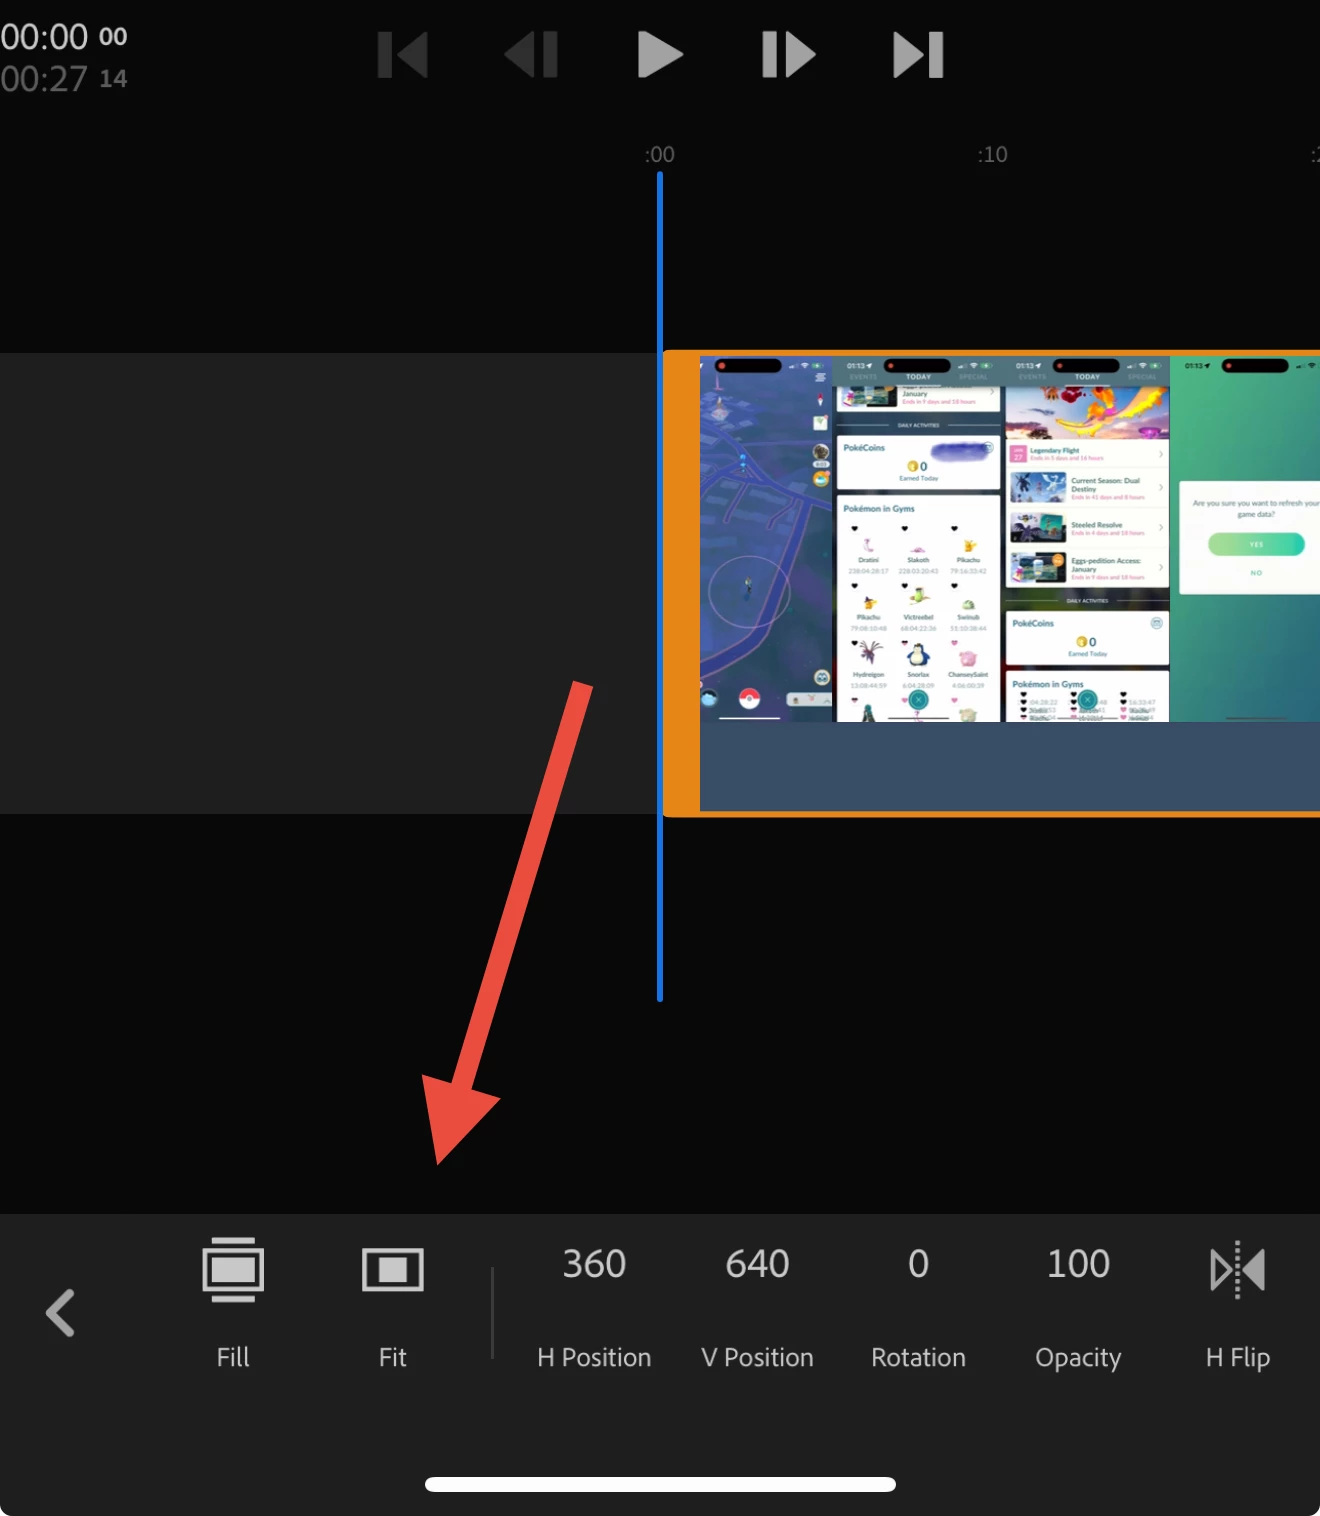Screen dimensions: 1320x1516
Task: Step forward one frame
Action: (x=789, y=55)
